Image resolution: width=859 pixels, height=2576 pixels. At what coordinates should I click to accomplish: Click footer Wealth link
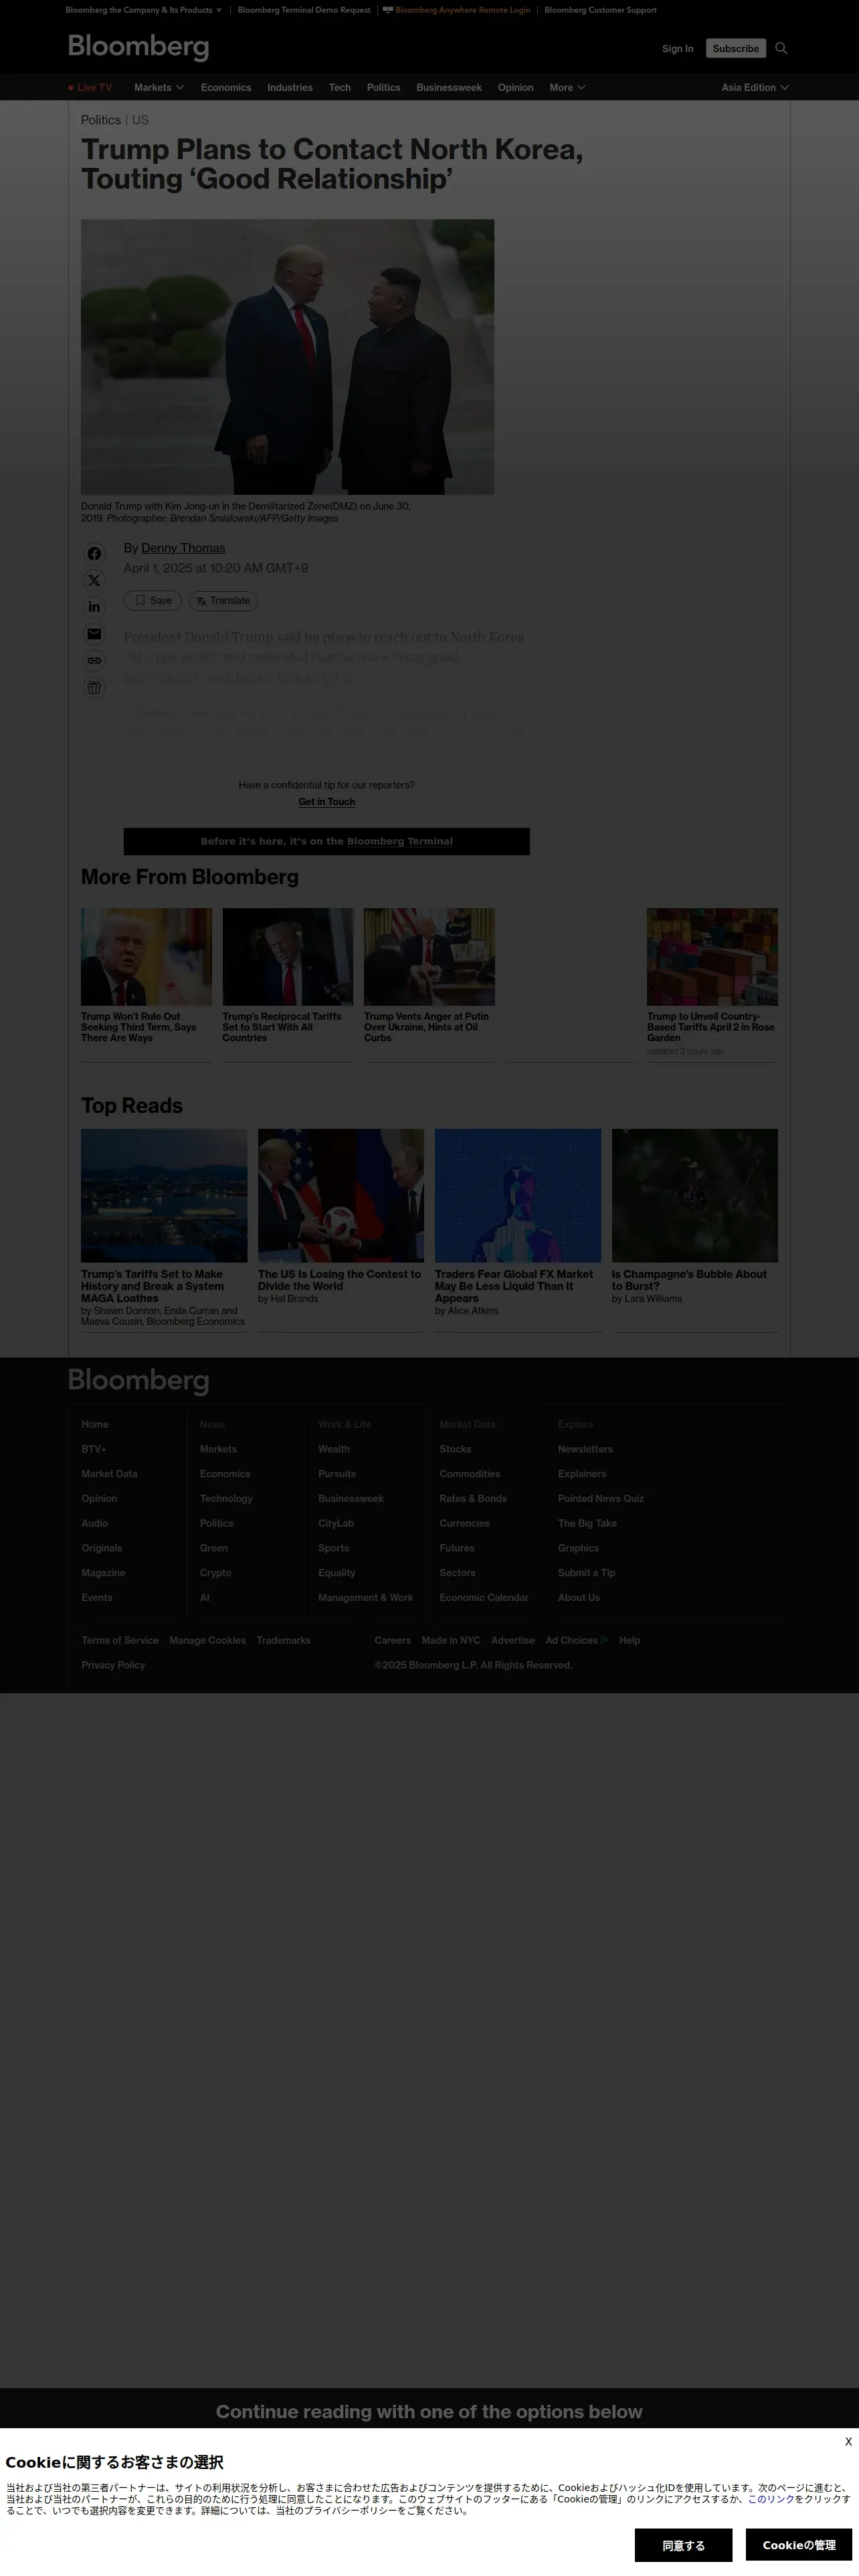[x=334, y=1449]
